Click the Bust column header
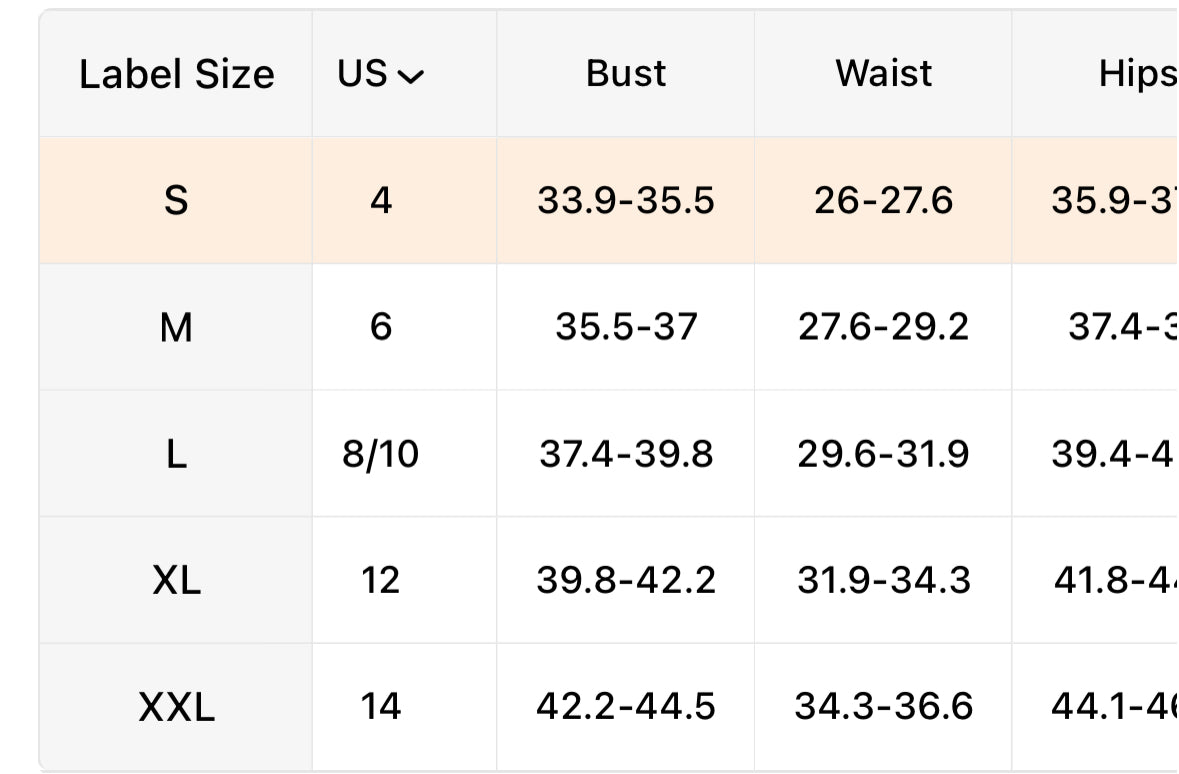 (x=626, y=74)
